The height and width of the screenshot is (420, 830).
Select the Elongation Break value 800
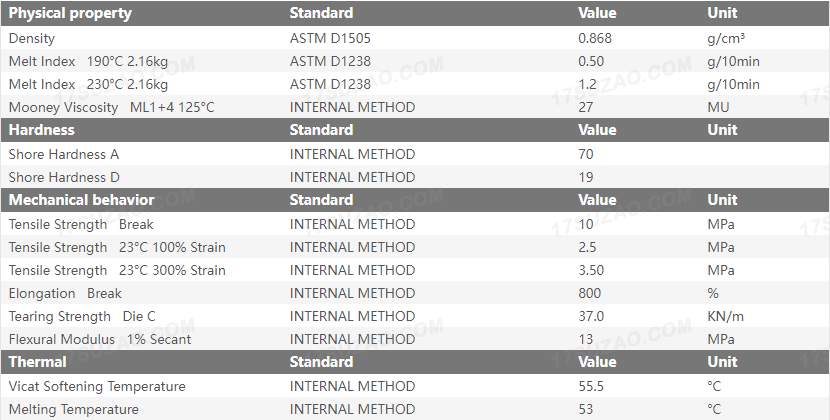[590, 293]
